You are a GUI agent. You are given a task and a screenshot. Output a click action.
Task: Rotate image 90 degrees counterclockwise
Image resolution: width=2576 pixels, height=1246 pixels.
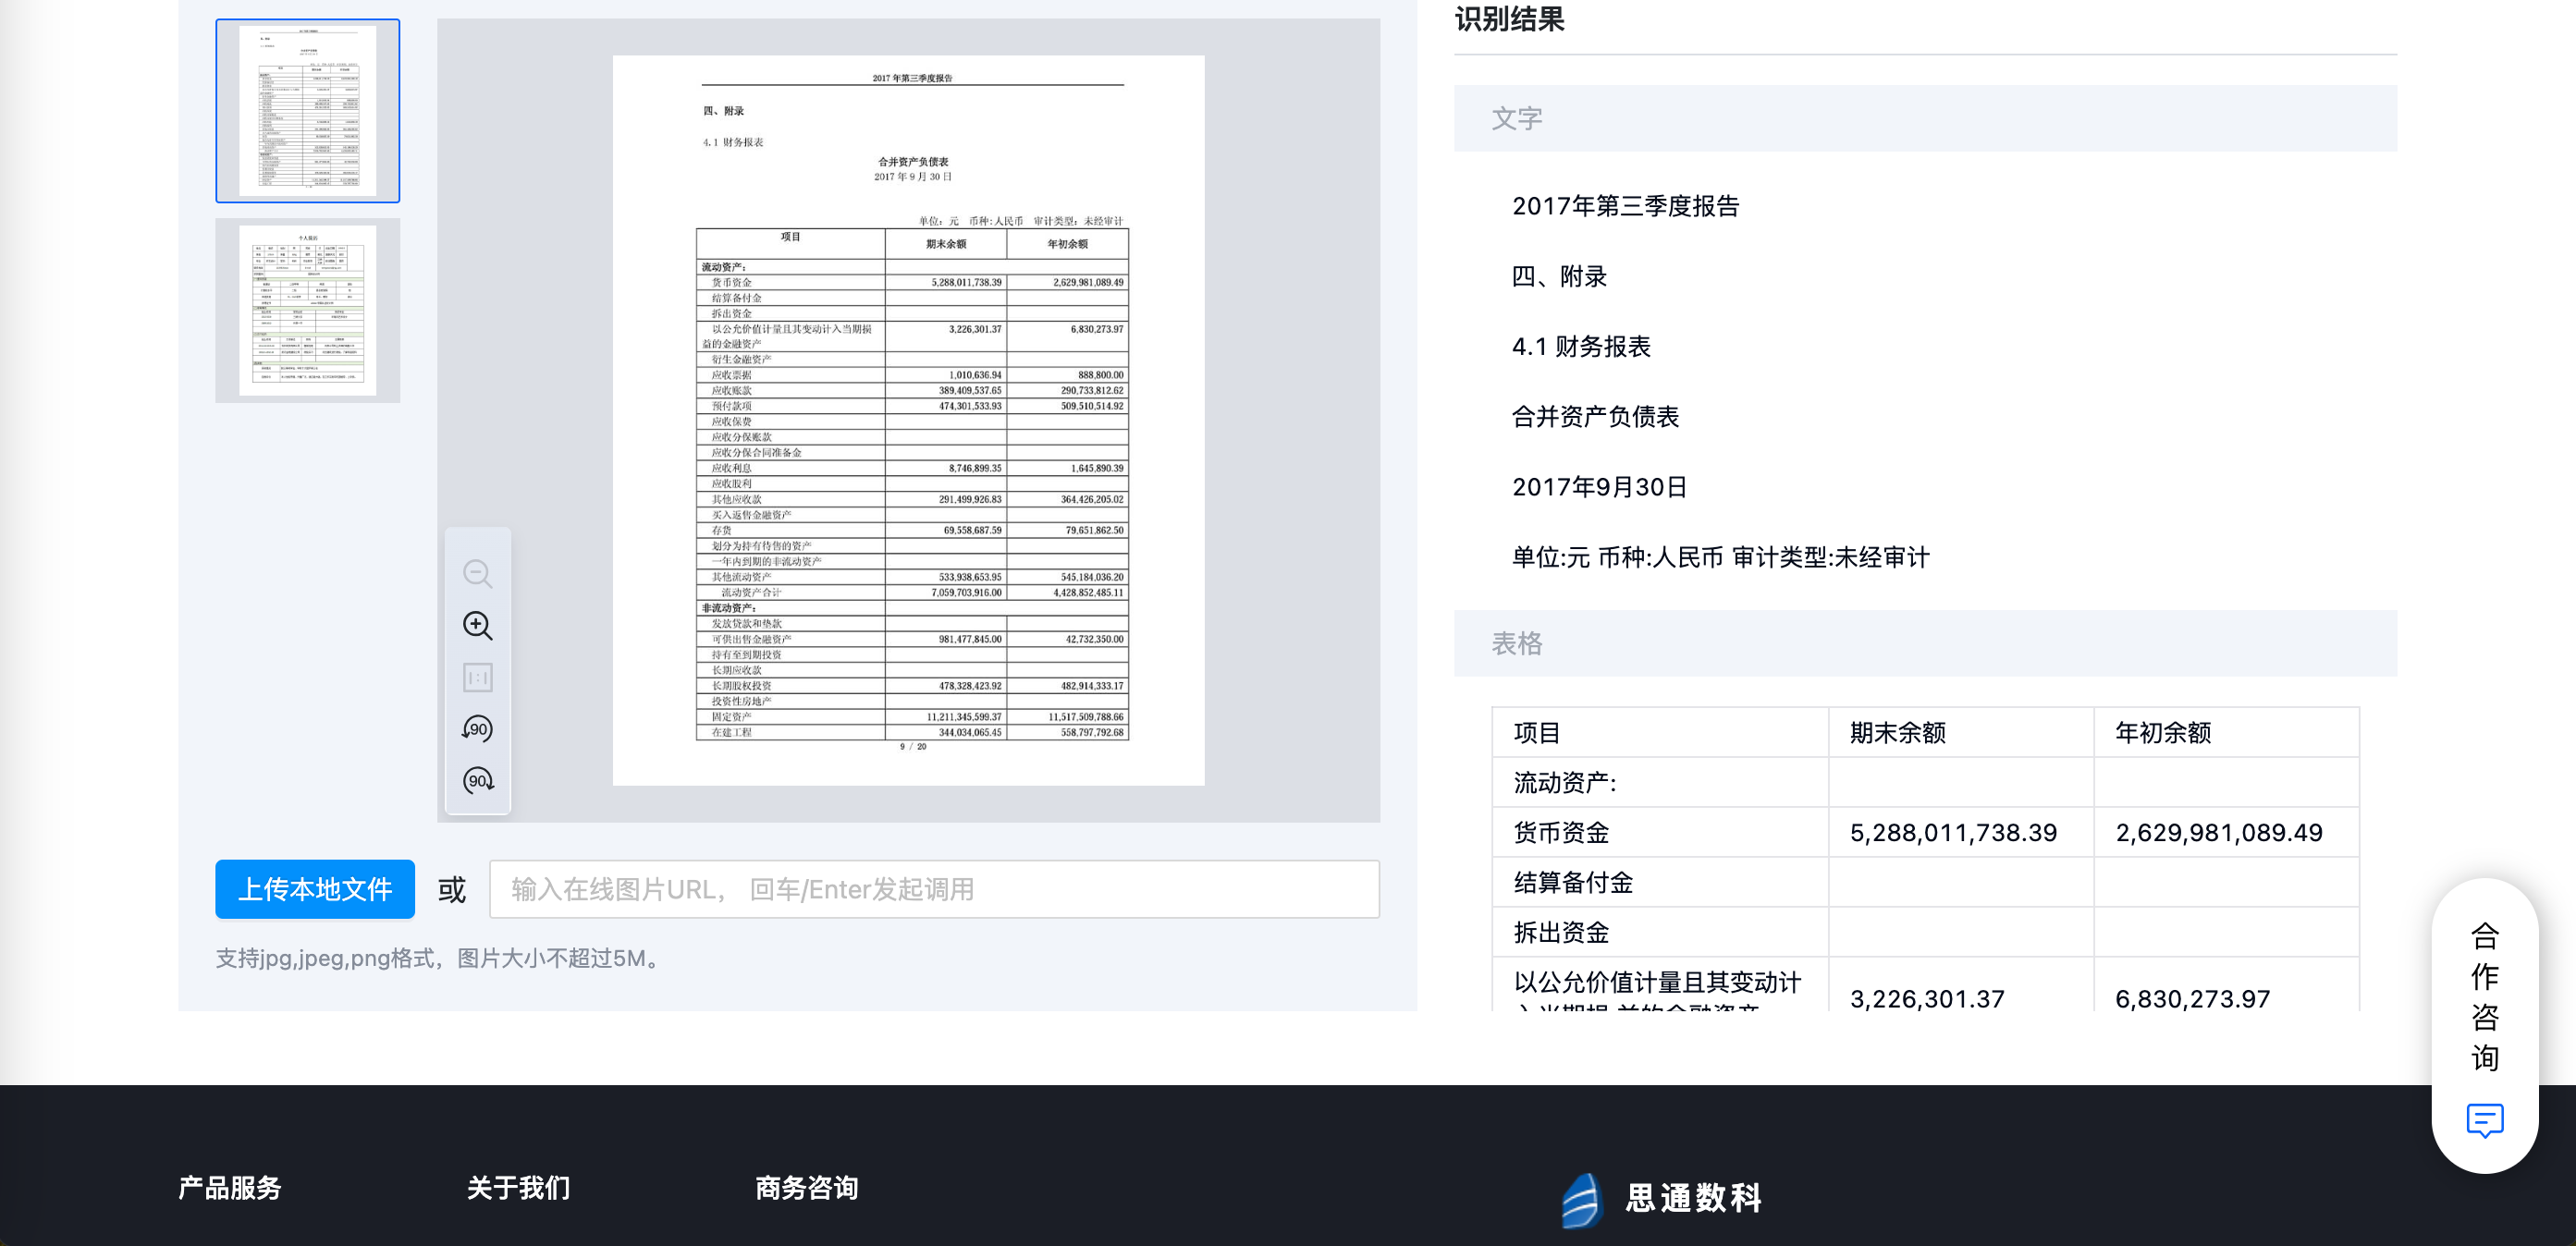[477, 729]
